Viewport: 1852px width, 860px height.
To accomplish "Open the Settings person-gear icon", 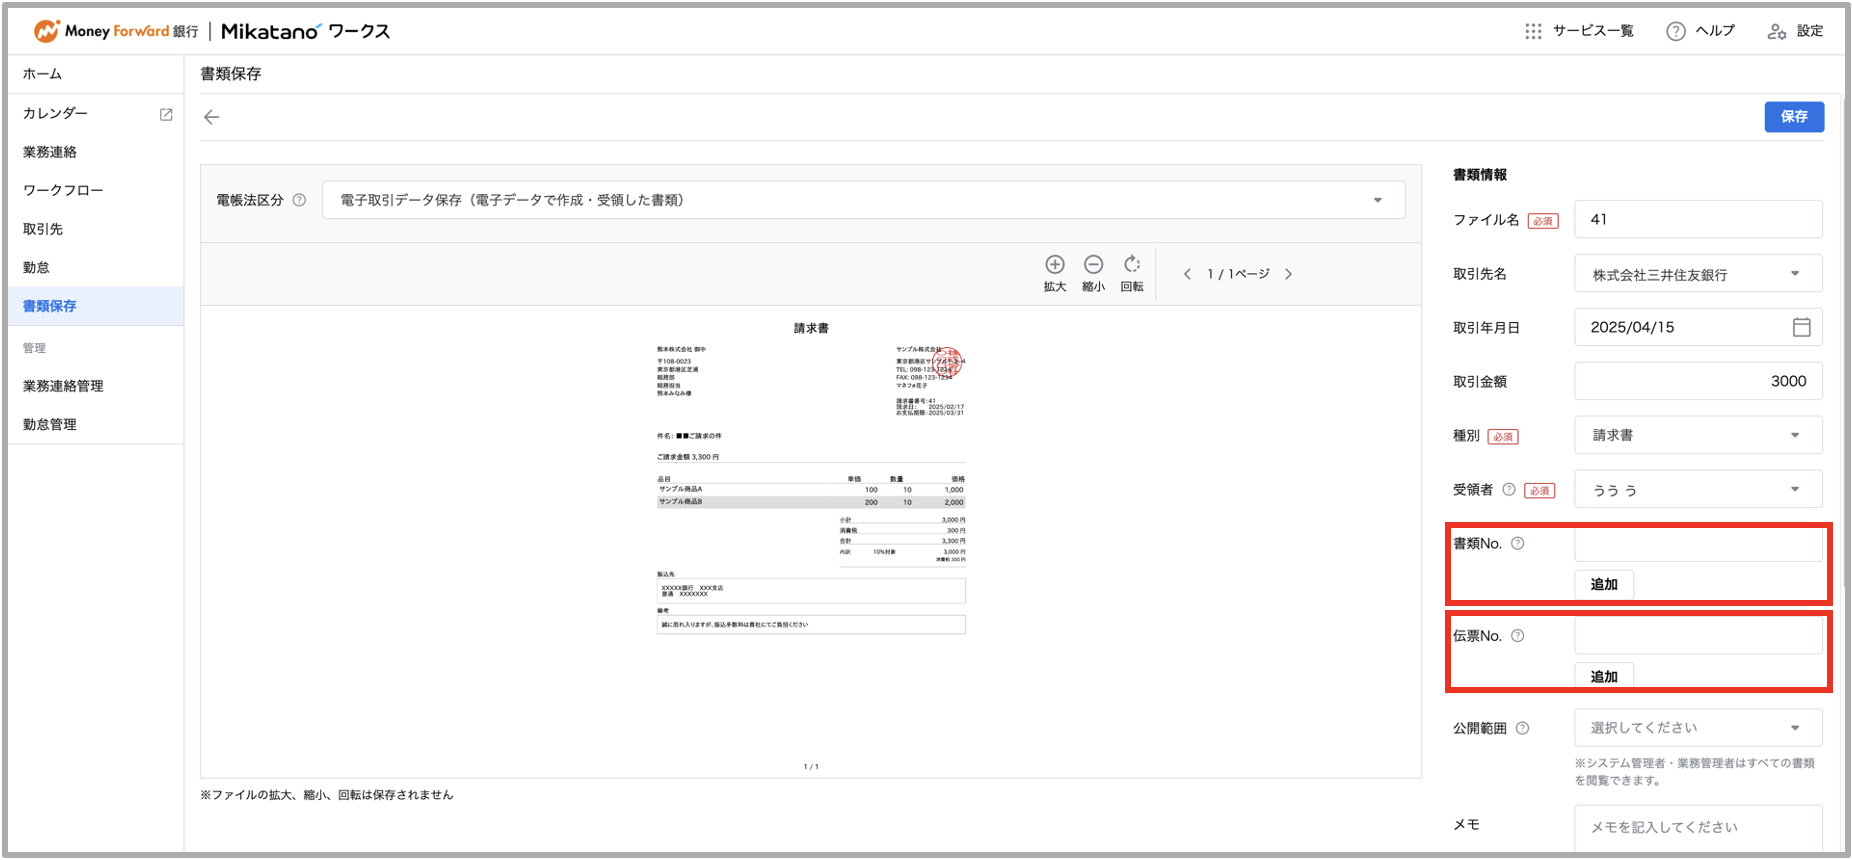I will pyautogui.click(x=1777, y=31).
